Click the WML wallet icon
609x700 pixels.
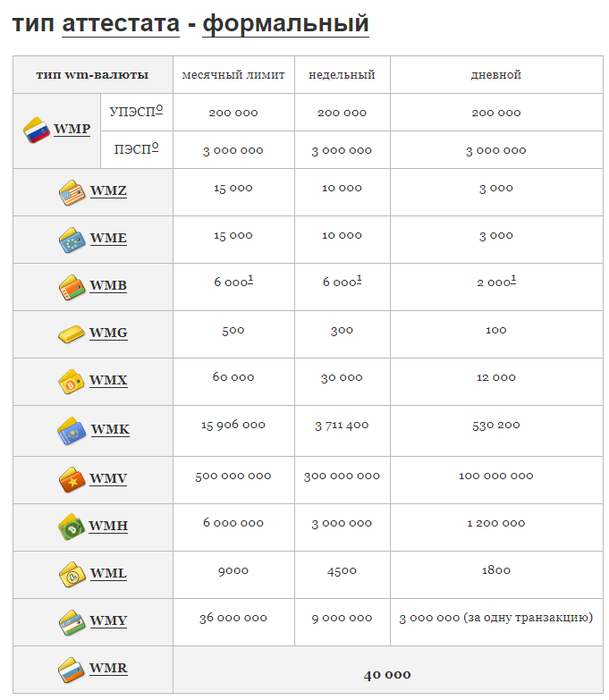point(71,574)
